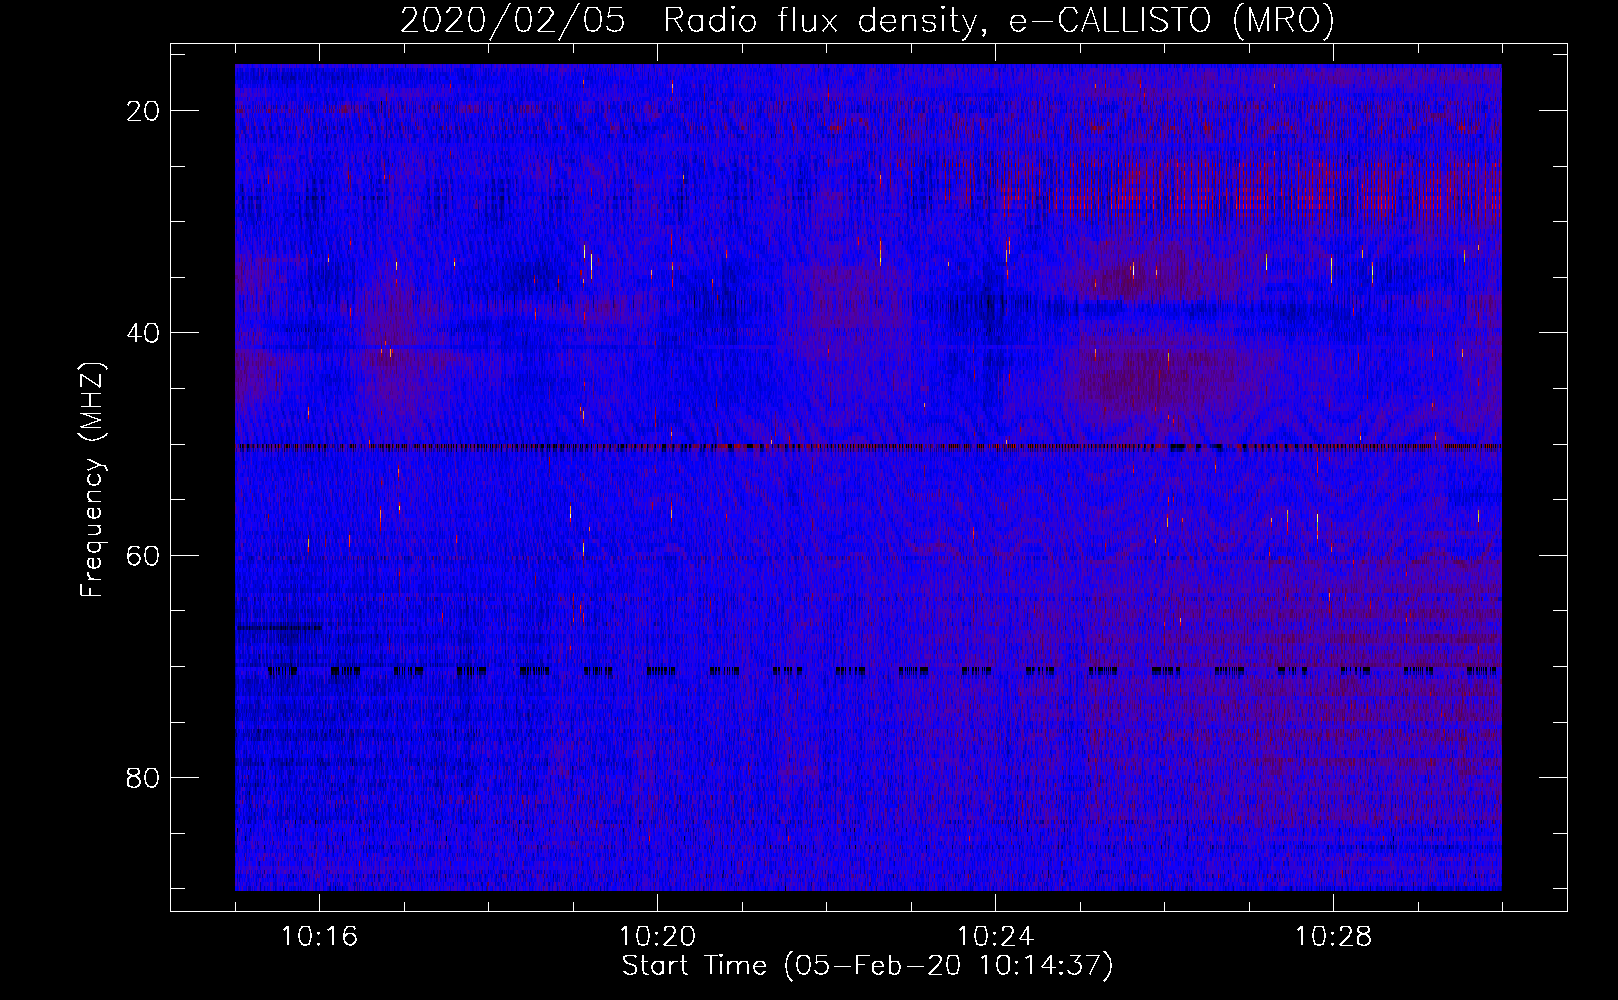The image size is (1618, 1000).
Task: Click the '40' frequency tick label
Action: point(143,333)
